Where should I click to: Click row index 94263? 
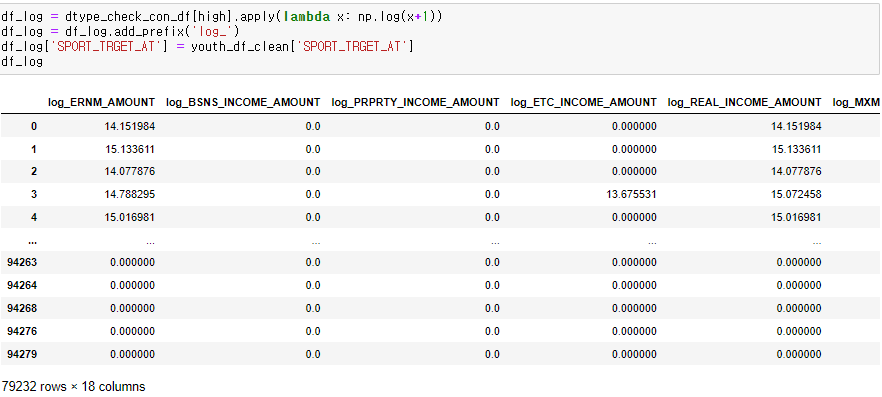22,263
